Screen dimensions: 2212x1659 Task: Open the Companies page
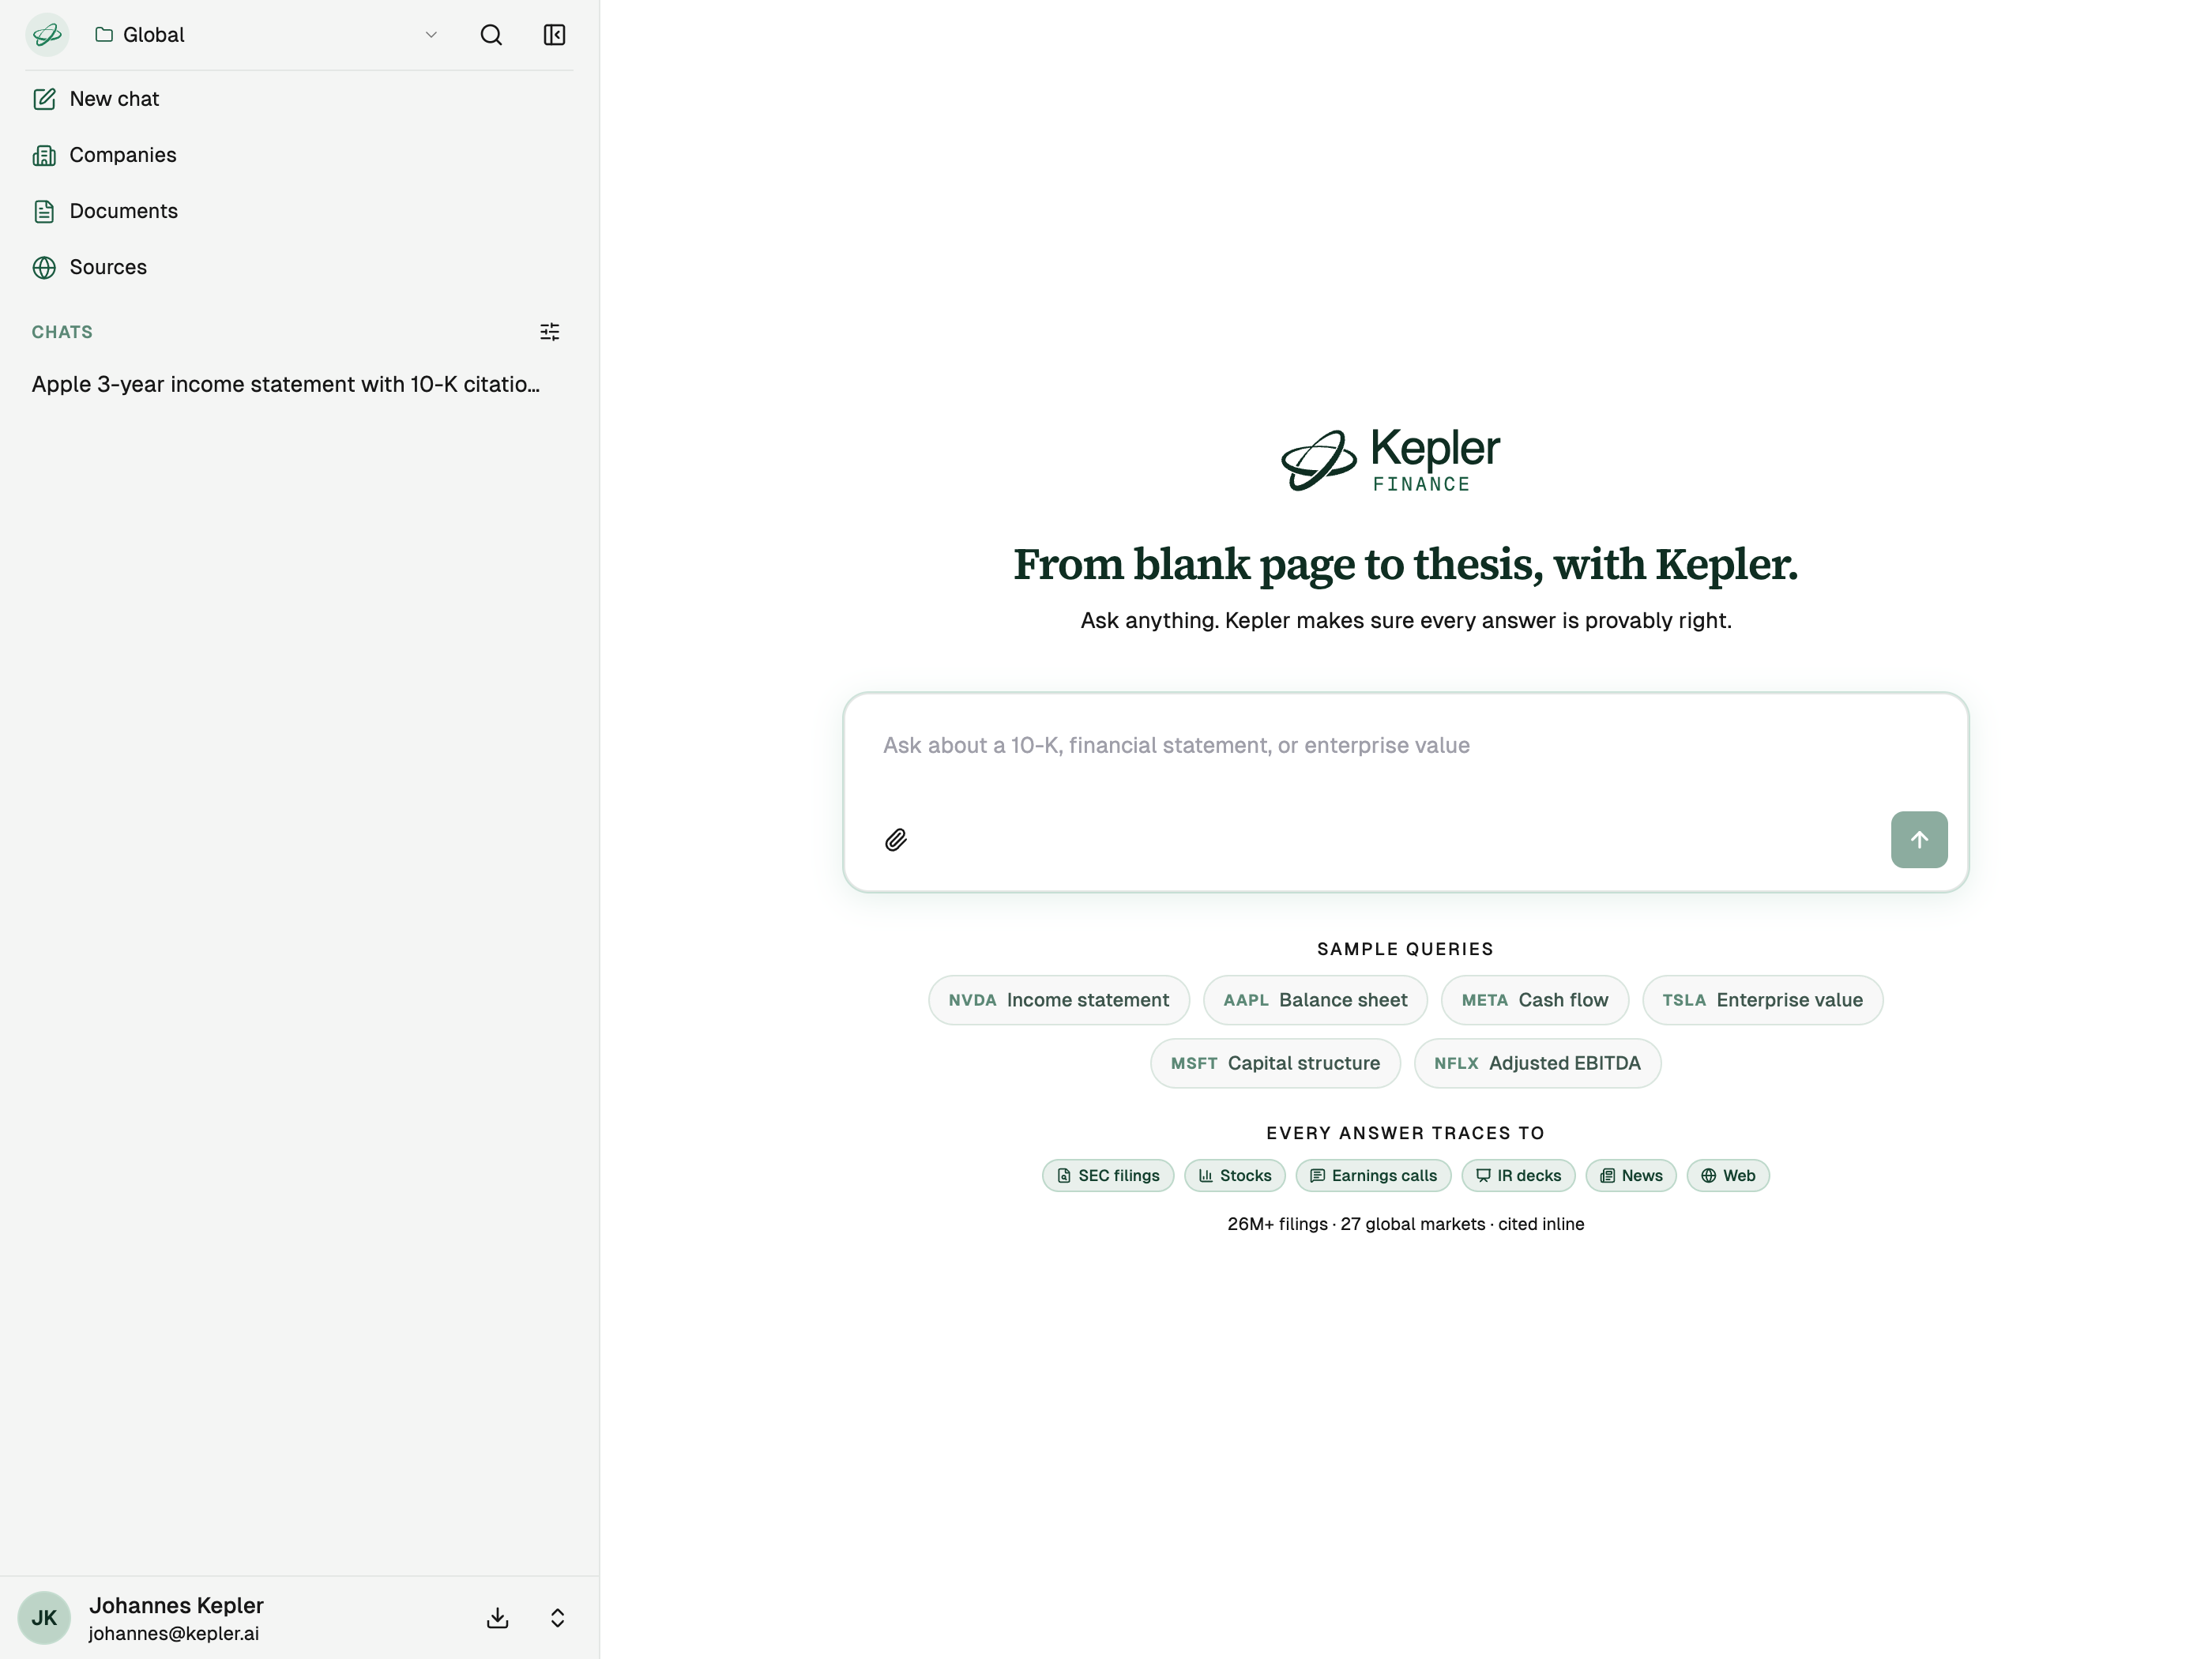298,155
